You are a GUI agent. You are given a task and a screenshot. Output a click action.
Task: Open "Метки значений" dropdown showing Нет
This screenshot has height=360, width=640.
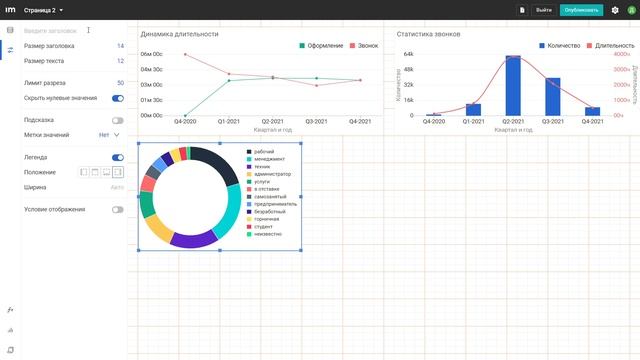click(109, 135)
